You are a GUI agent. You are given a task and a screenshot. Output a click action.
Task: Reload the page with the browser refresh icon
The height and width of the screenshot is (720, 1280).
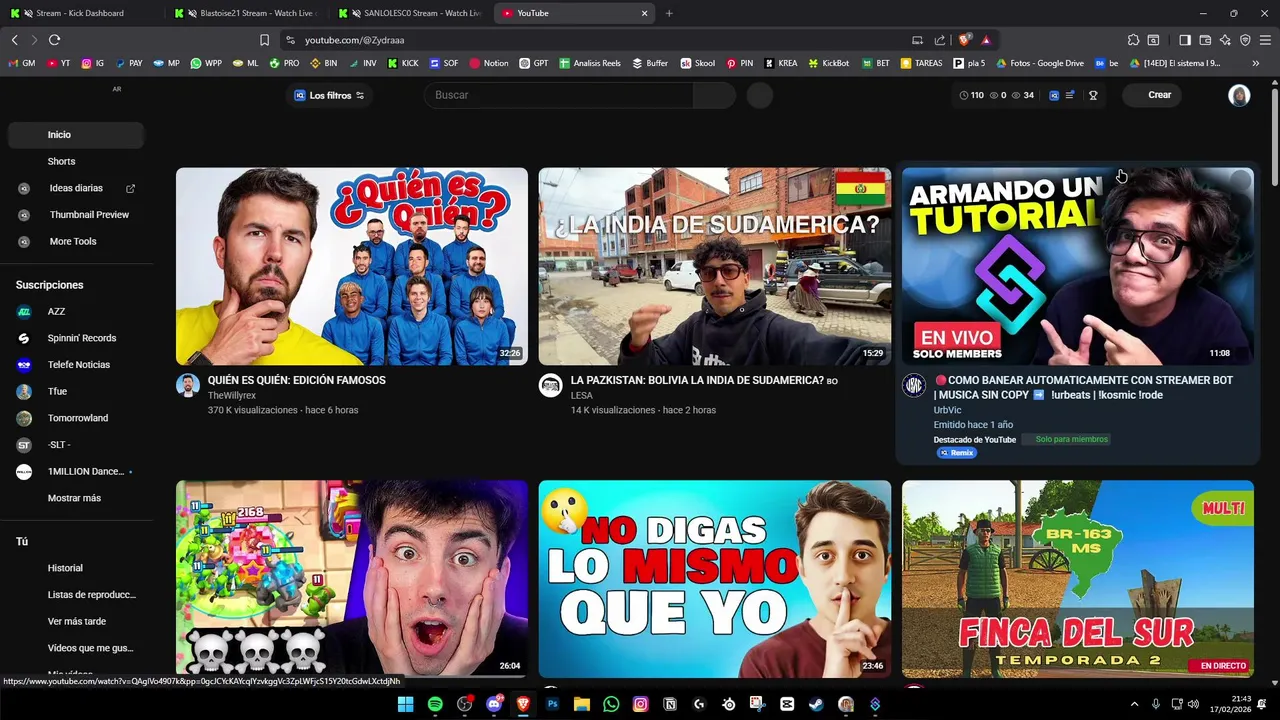coord(54,40)
